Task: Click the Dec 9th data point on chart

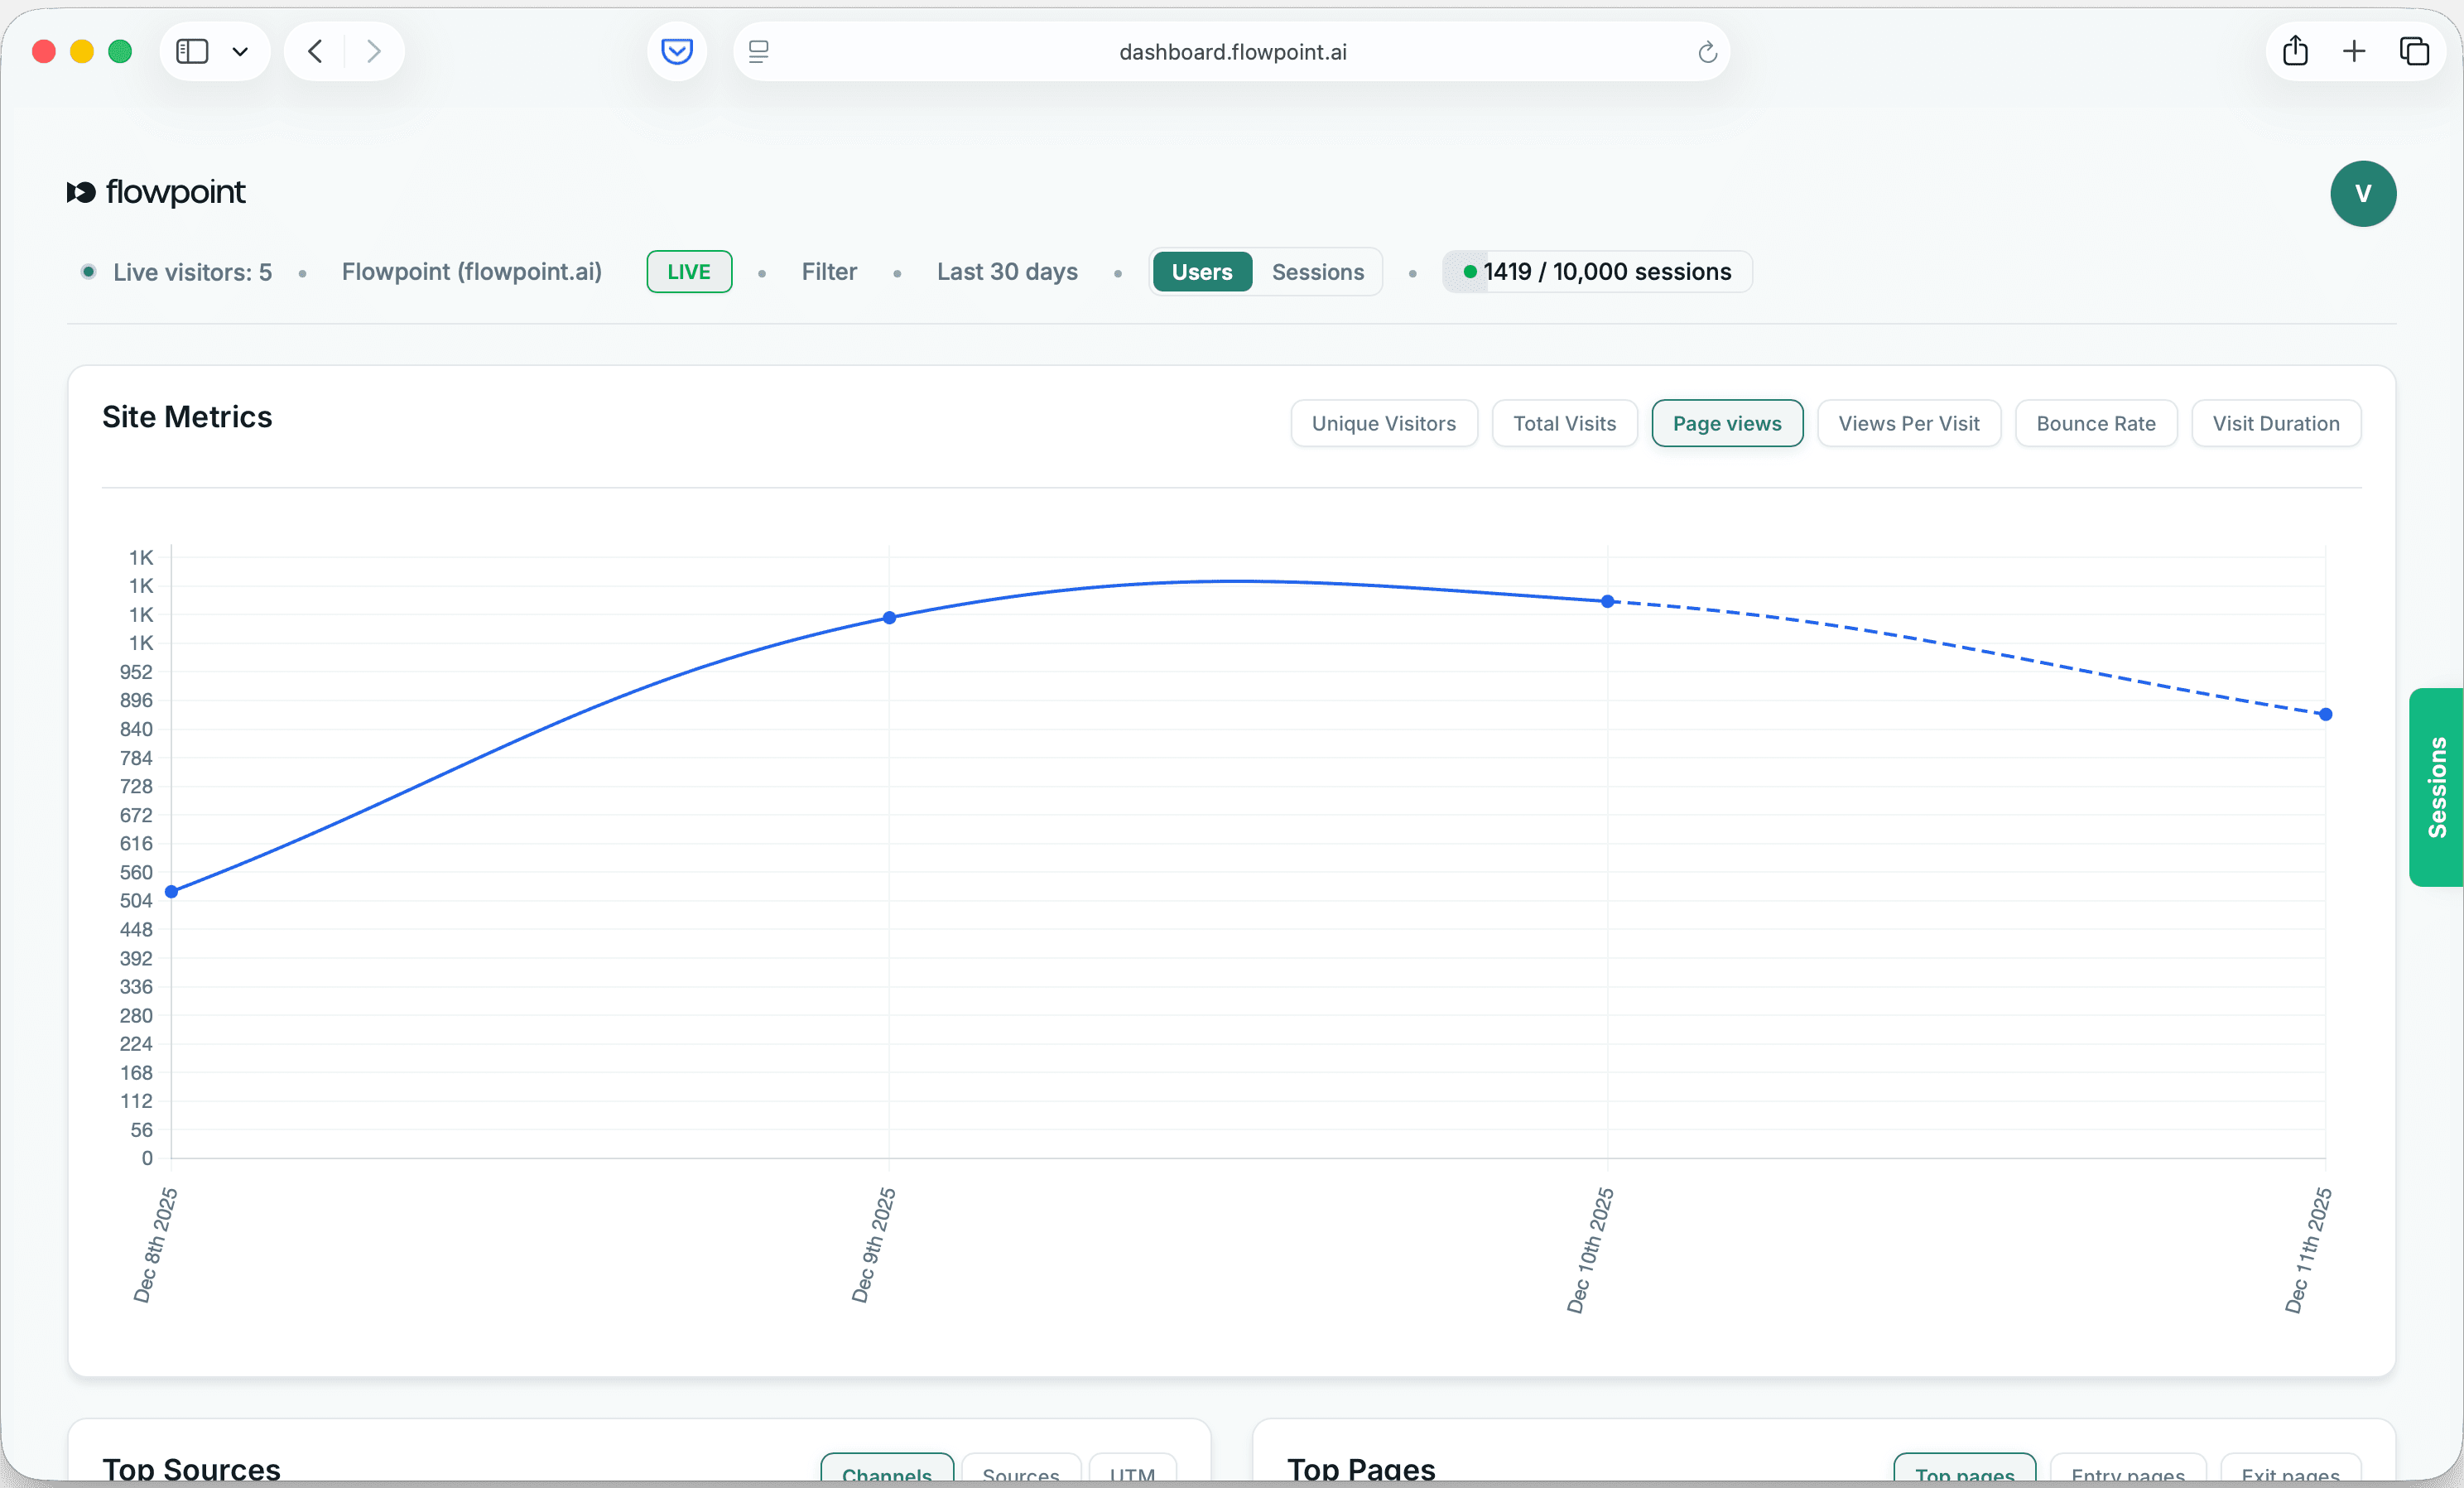Action: pyautogui.click(x=889, y=618)
